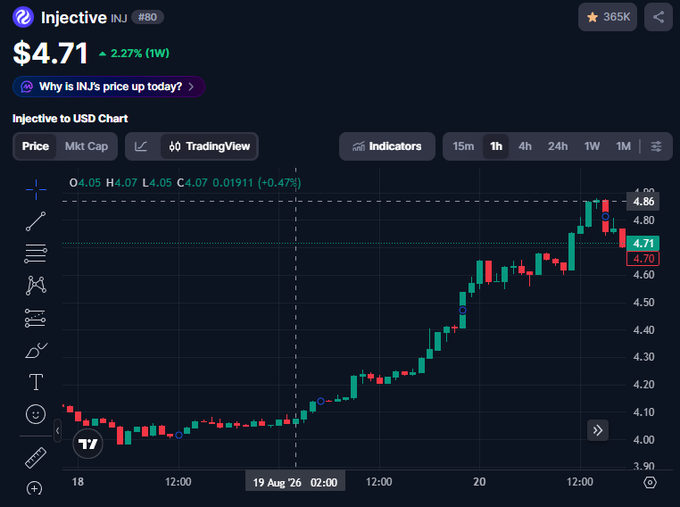Select the XABCD pattern tool
Image resolution: width=680 pixels, height=507 pixels.
[36, 285]
